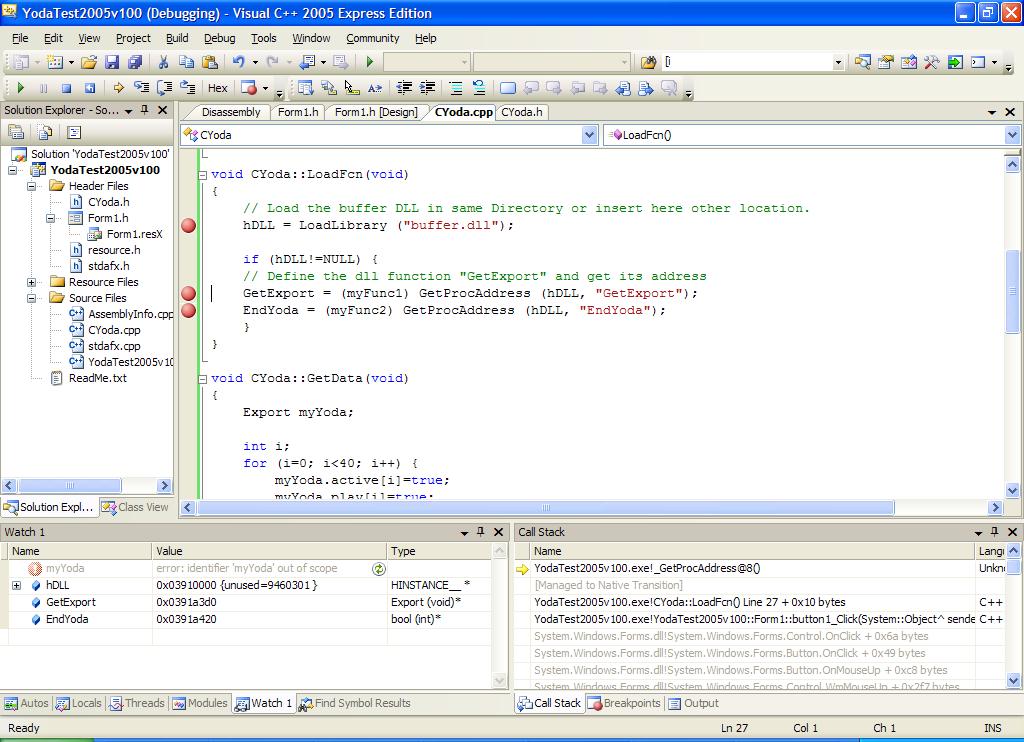
Task: Click the Save All icon
Action: [x=135, y=62]
